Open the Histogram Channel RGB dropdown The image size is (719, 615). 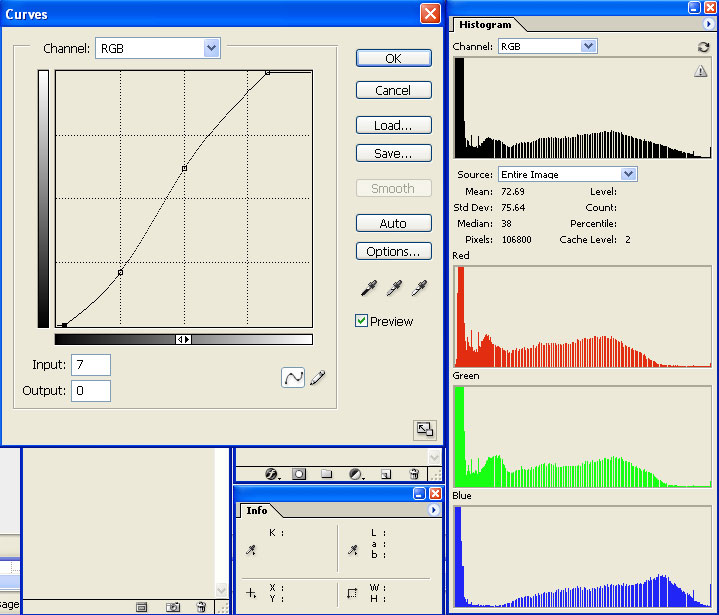(588, 46)
